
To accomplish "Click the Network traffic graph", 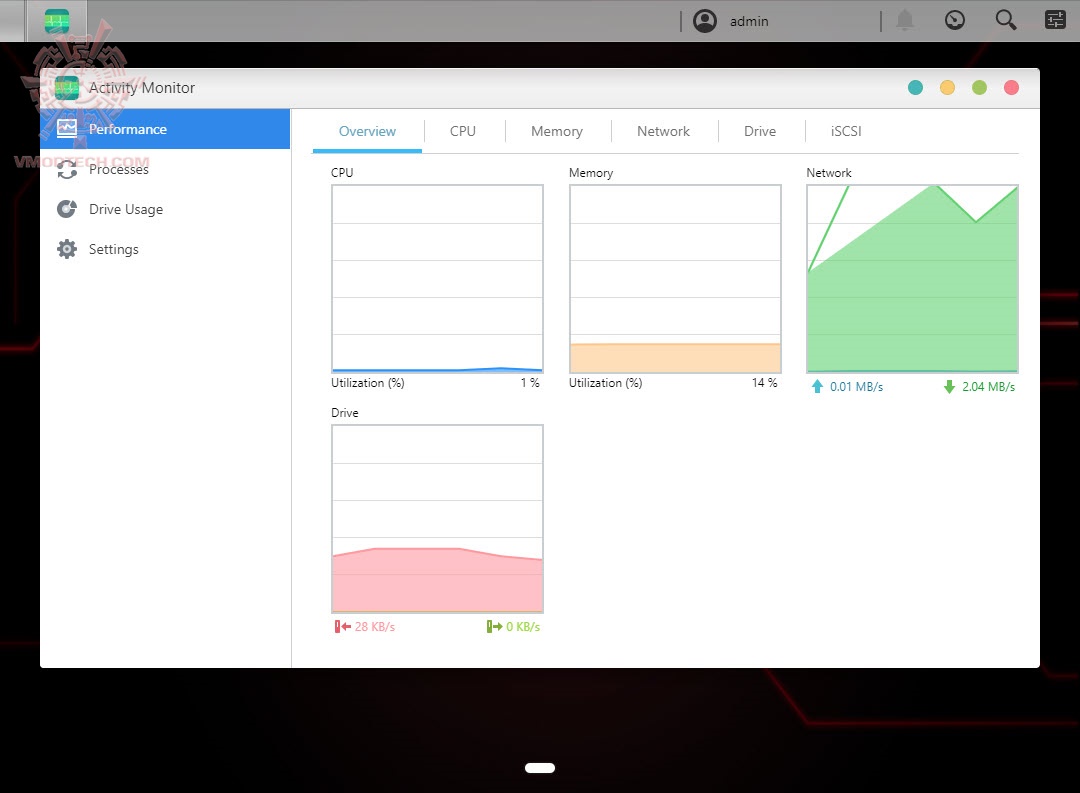I will click(913, 278).
